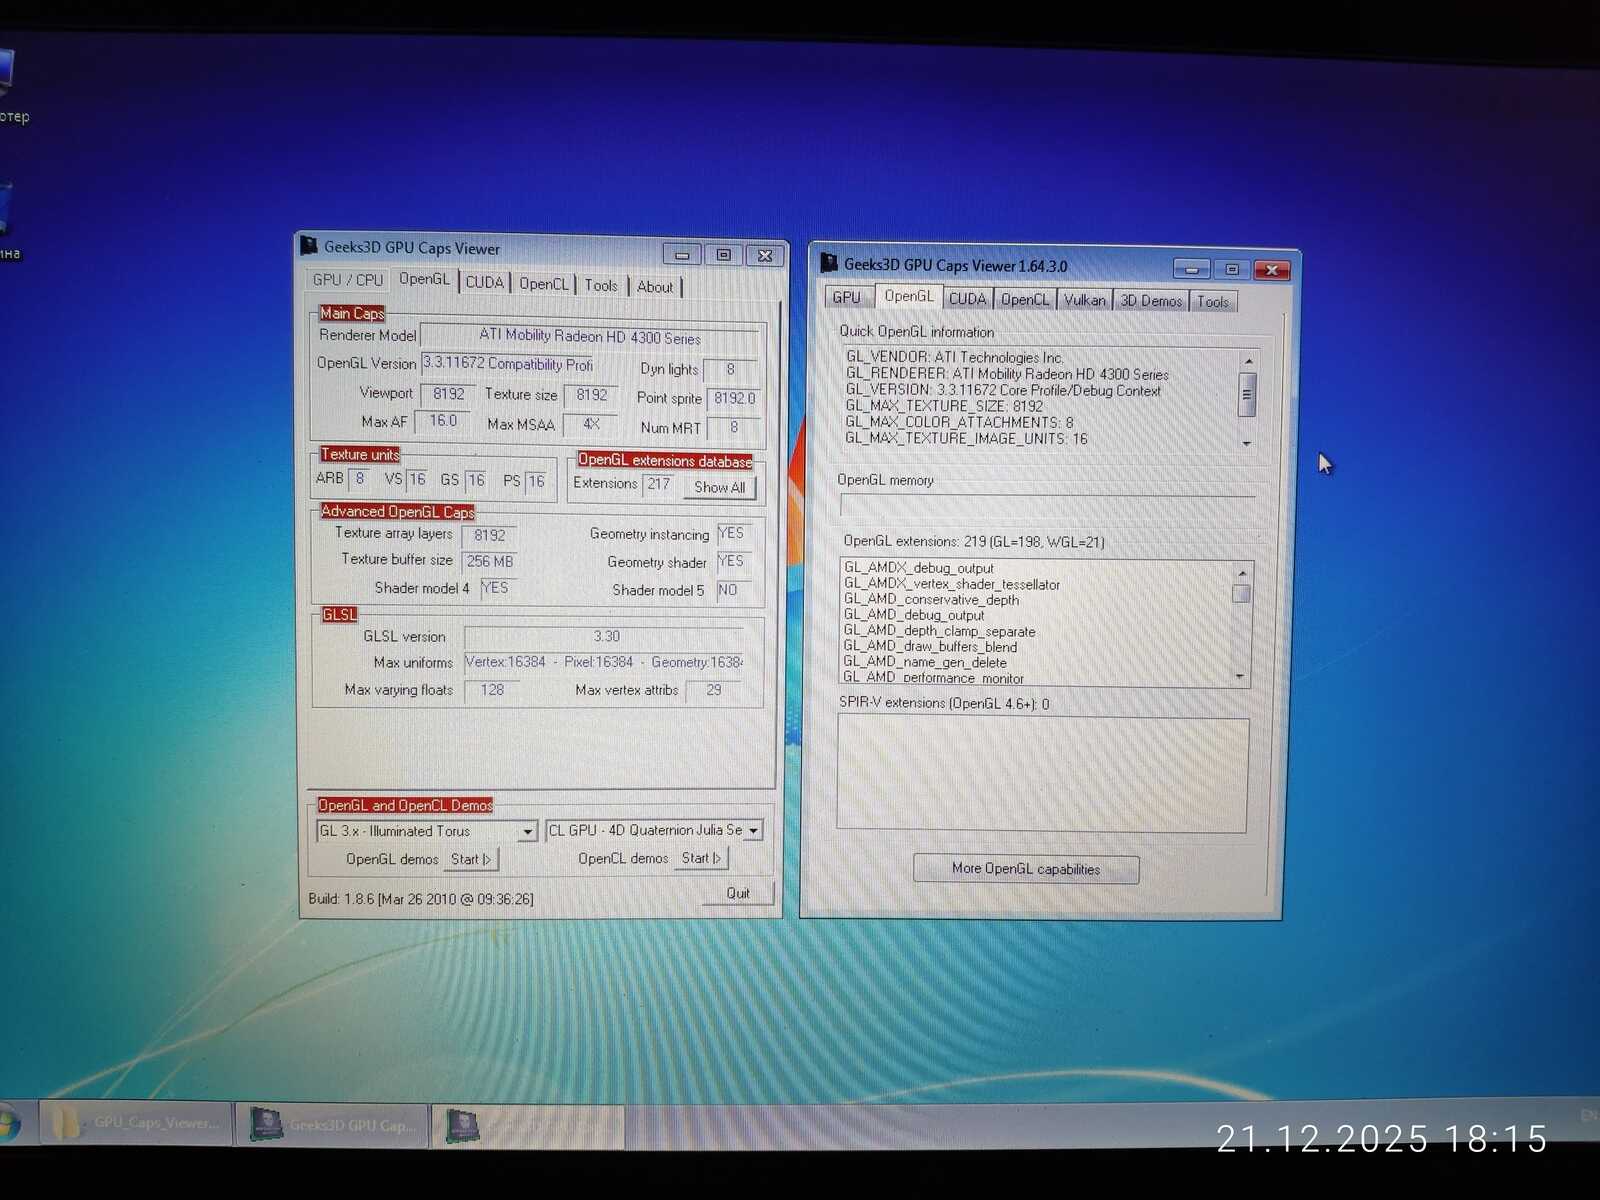1600x1200 pixels.
Task: Click the OpenGL memory bar
Action: pos(1048,505)
